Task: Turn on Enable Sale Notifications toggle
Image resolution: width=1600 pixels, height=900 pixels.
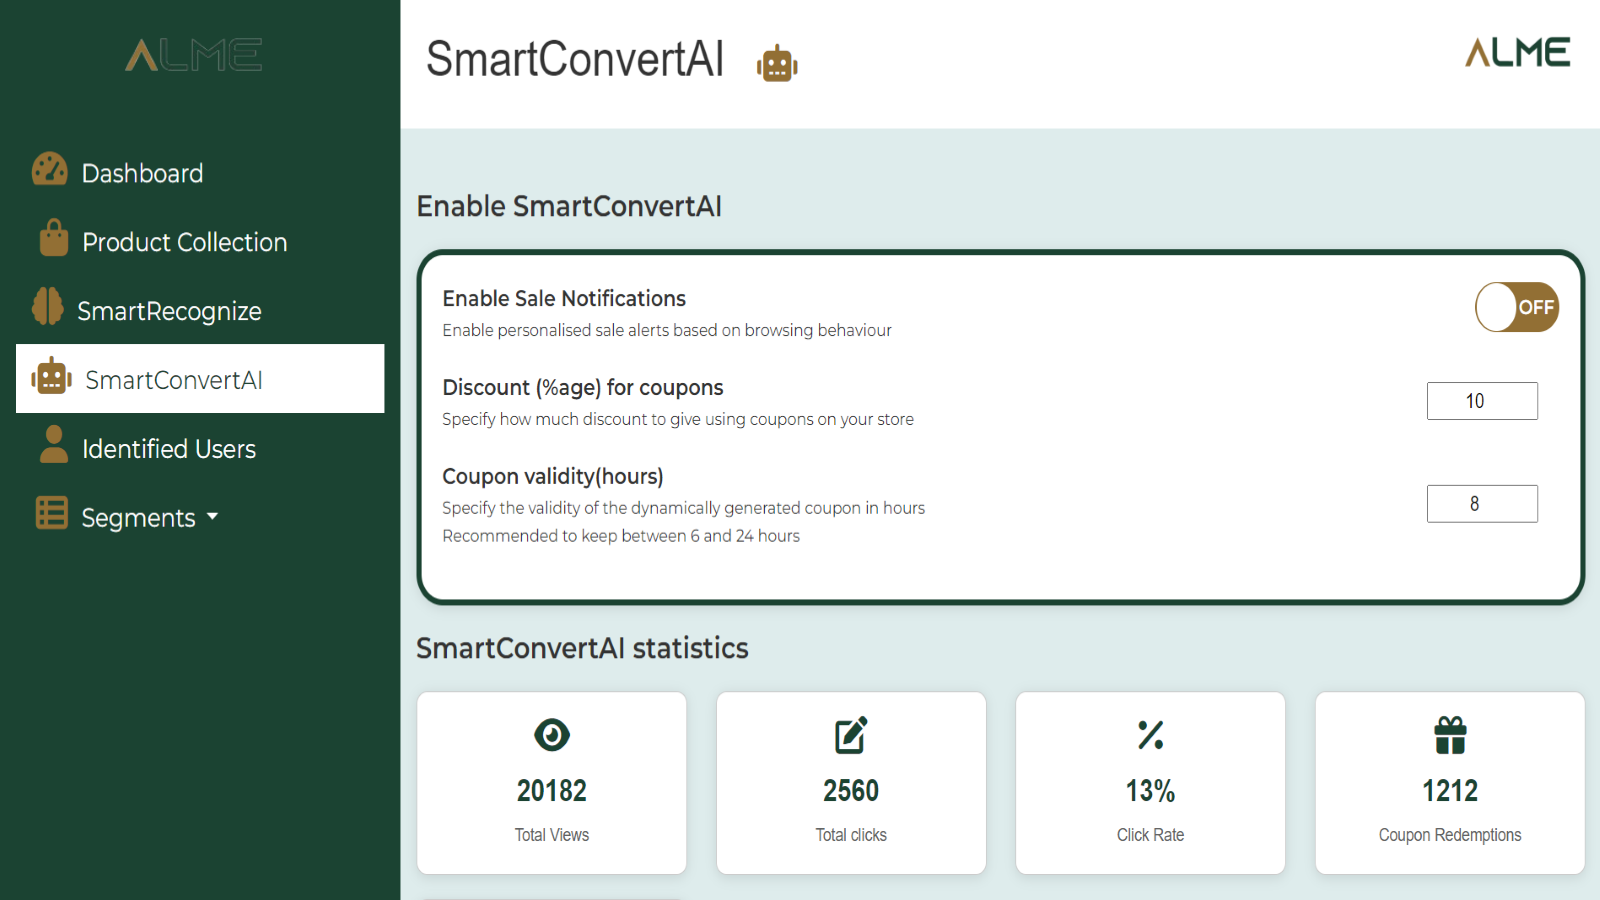Action: click(x=1517, y=307)
